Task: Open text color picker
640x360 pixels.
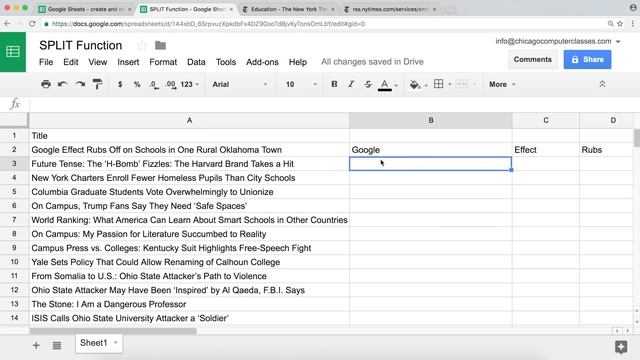Action: [x=384, y=84]
